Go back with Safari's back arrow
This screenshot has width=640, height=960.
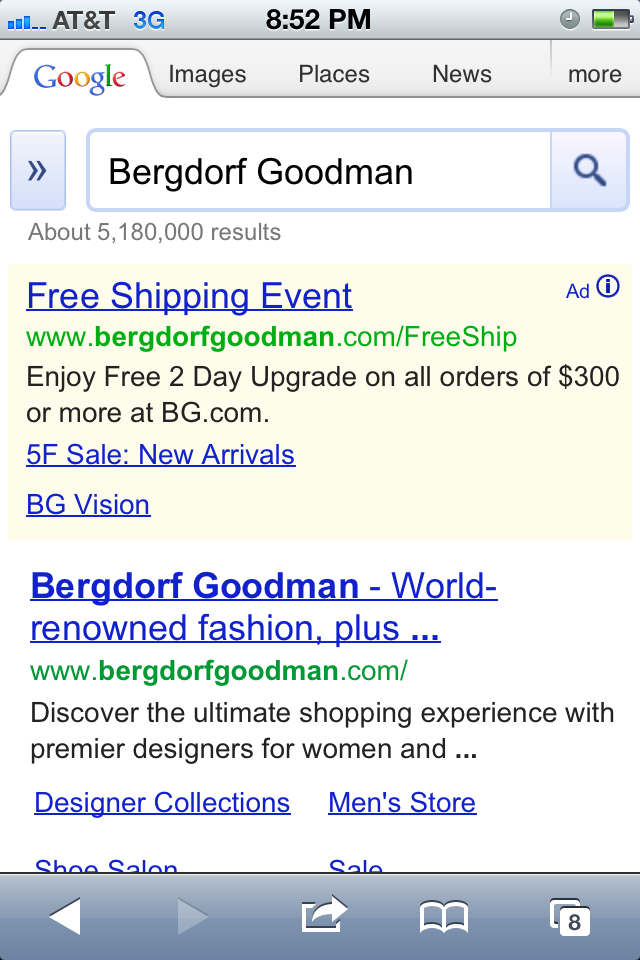click(65, 916)
